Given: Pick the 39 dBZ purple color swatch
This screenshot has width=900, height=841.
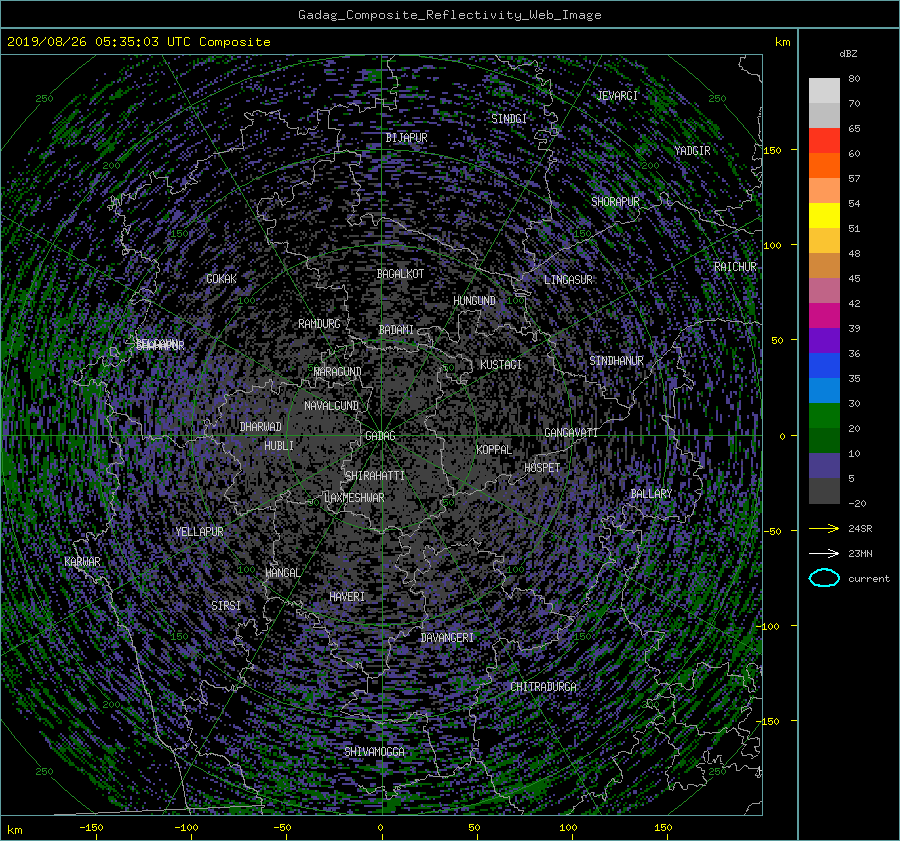Looking at the screenshot, I should (824, 340).
